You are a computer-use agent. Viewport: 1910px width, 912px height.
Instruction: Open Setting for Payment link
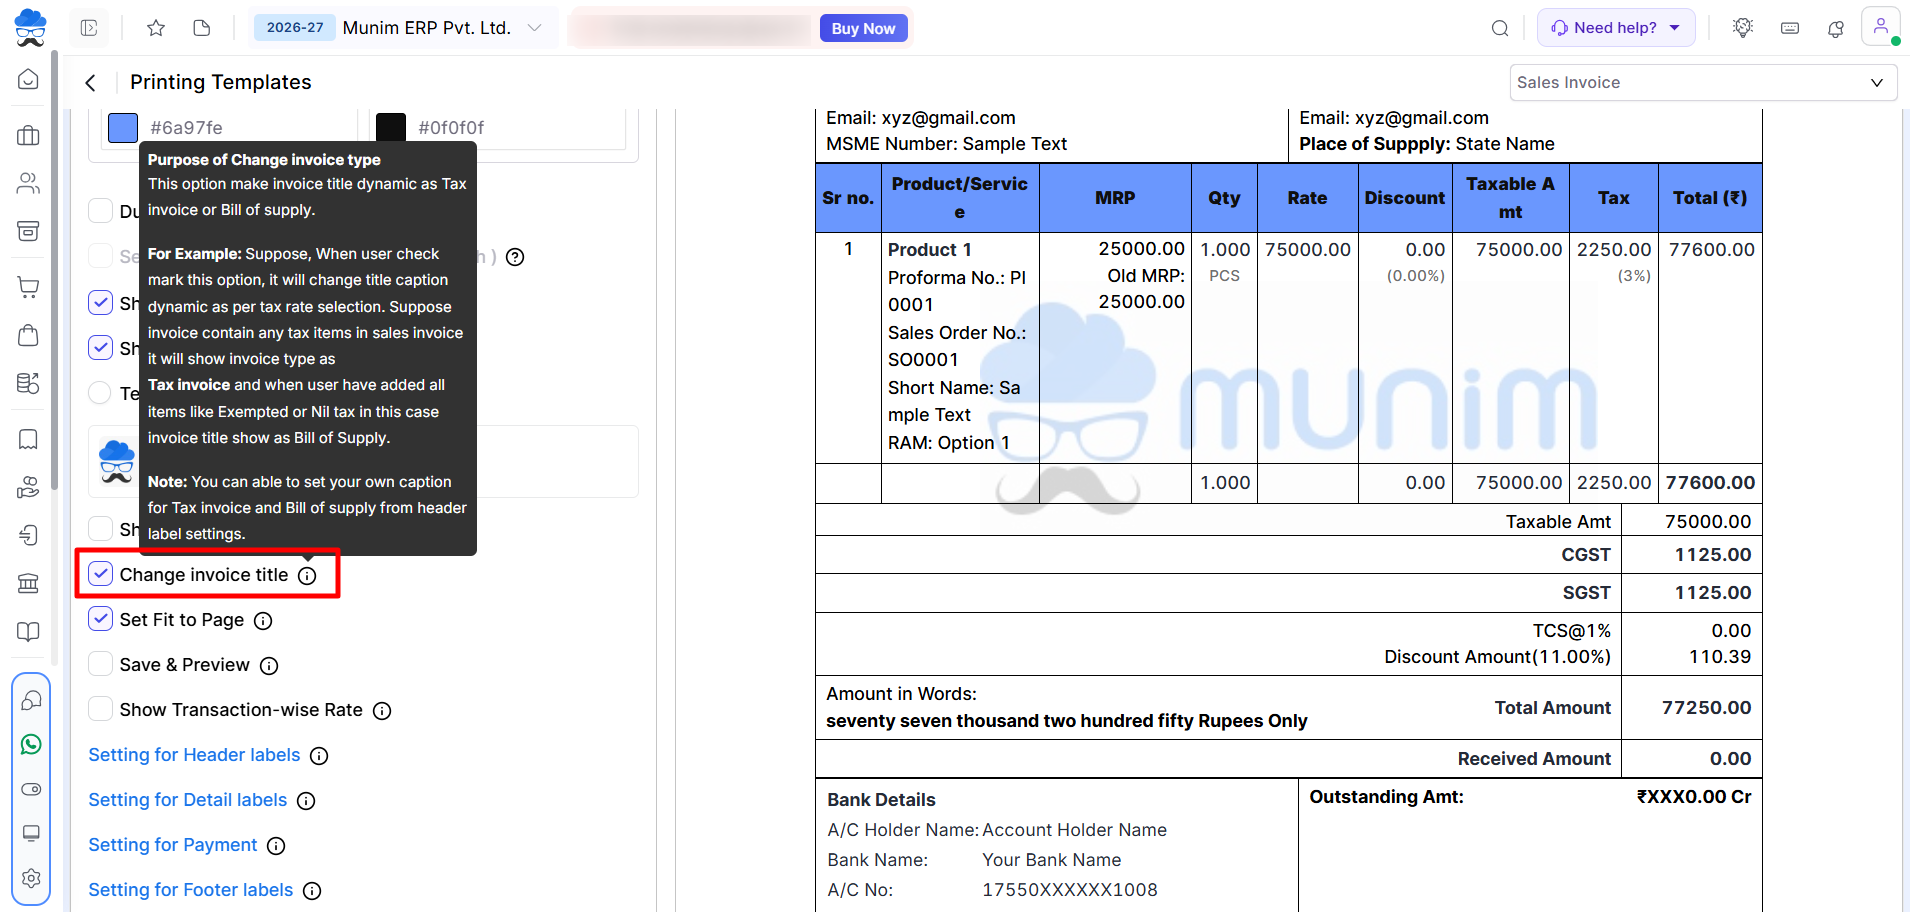pyautogui.click(x=173, y=845)
